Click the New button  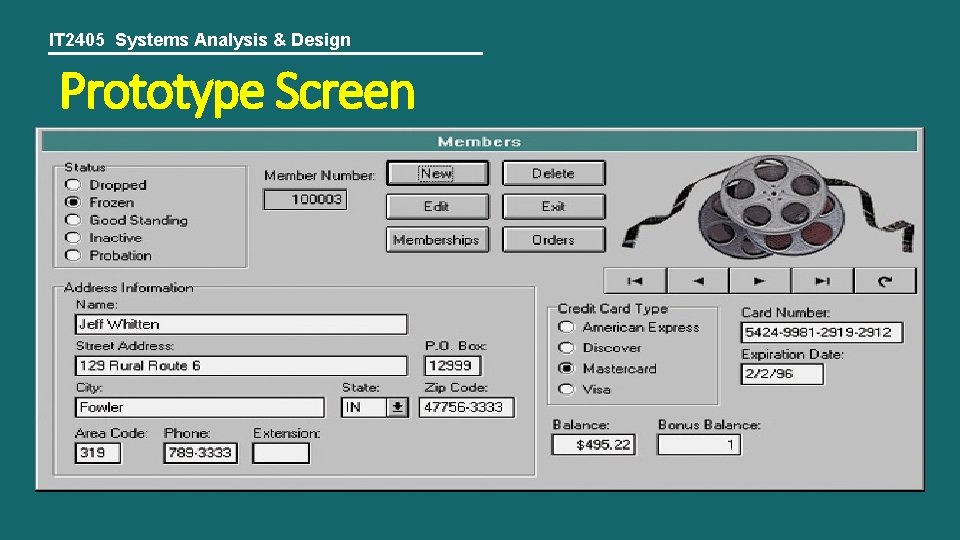point(437,173)
